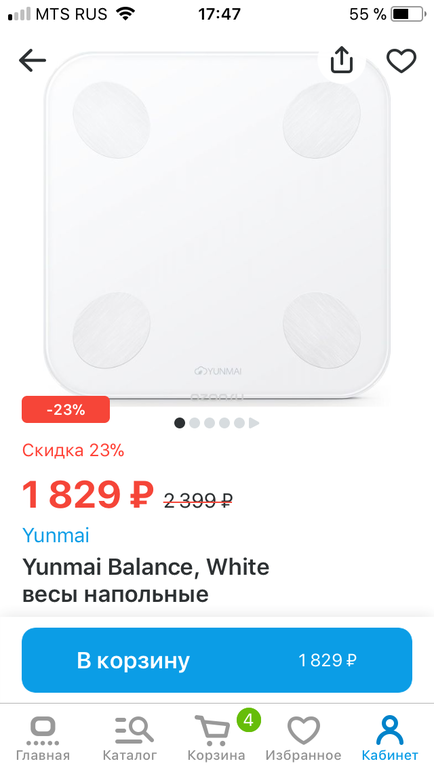434x770 pixels.
Task: Open Корзина cart icon
Action: pyautogui.click(x=212, y=731)
